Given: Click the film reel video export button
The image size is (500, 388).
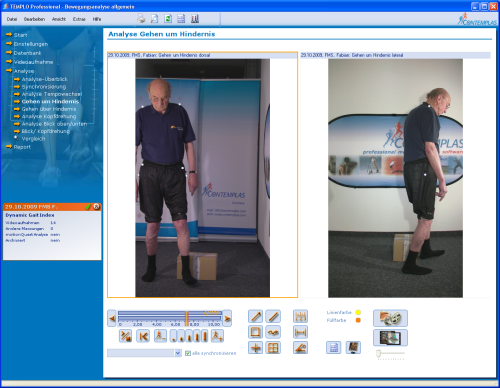Looking at the screenshot, I should 390,318.
